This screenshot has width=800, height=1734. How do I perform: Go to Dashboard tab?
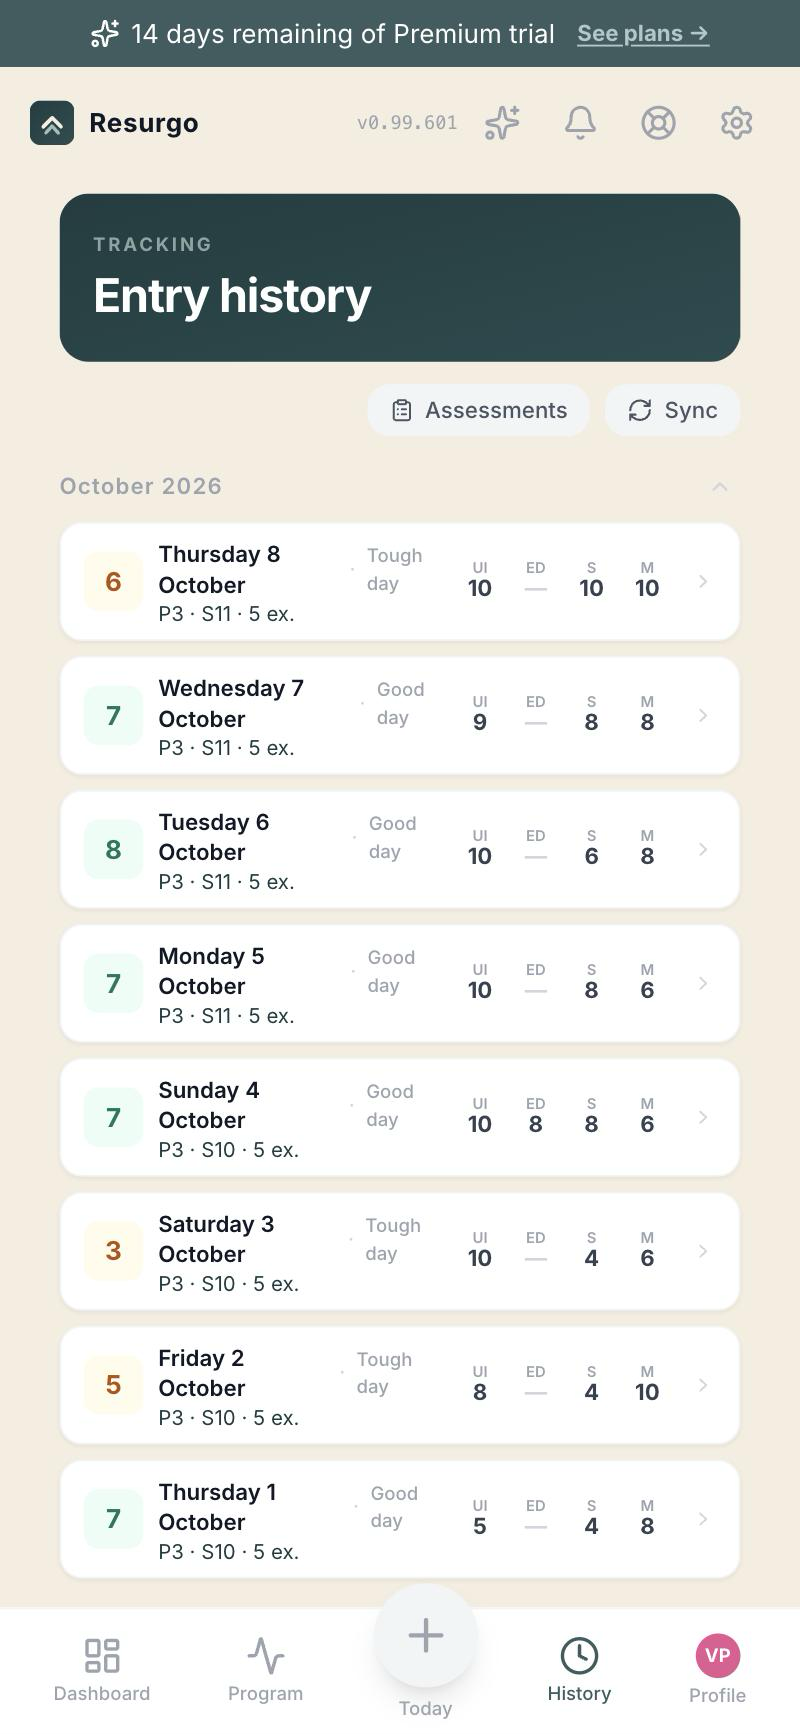(102, 1670)
